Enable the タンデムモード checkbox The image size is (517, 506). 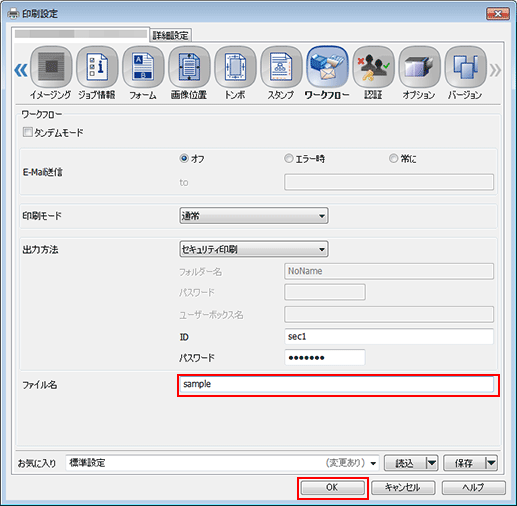[27, 132]
